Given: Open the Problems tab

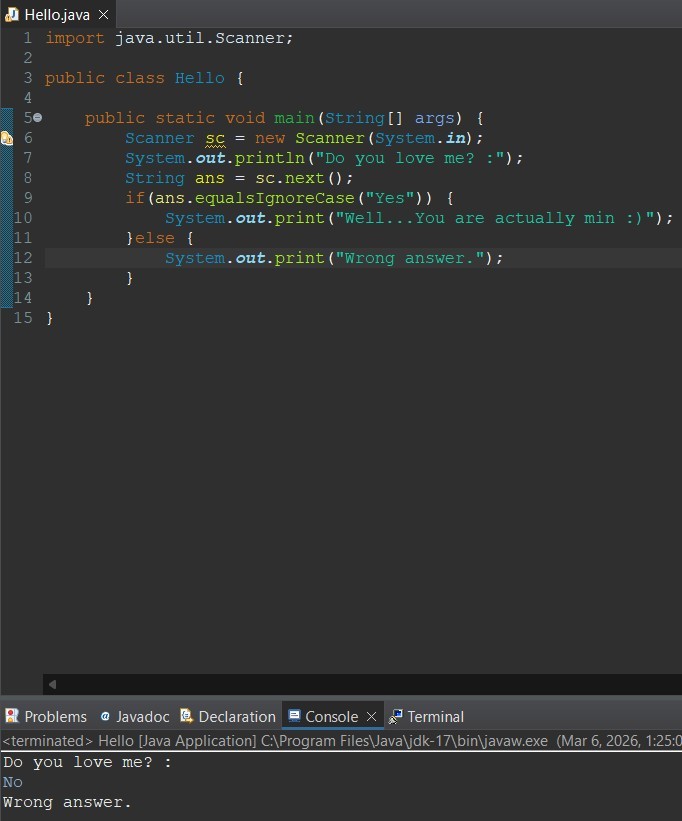Looking at the screenshot, I should pos(46,716).
